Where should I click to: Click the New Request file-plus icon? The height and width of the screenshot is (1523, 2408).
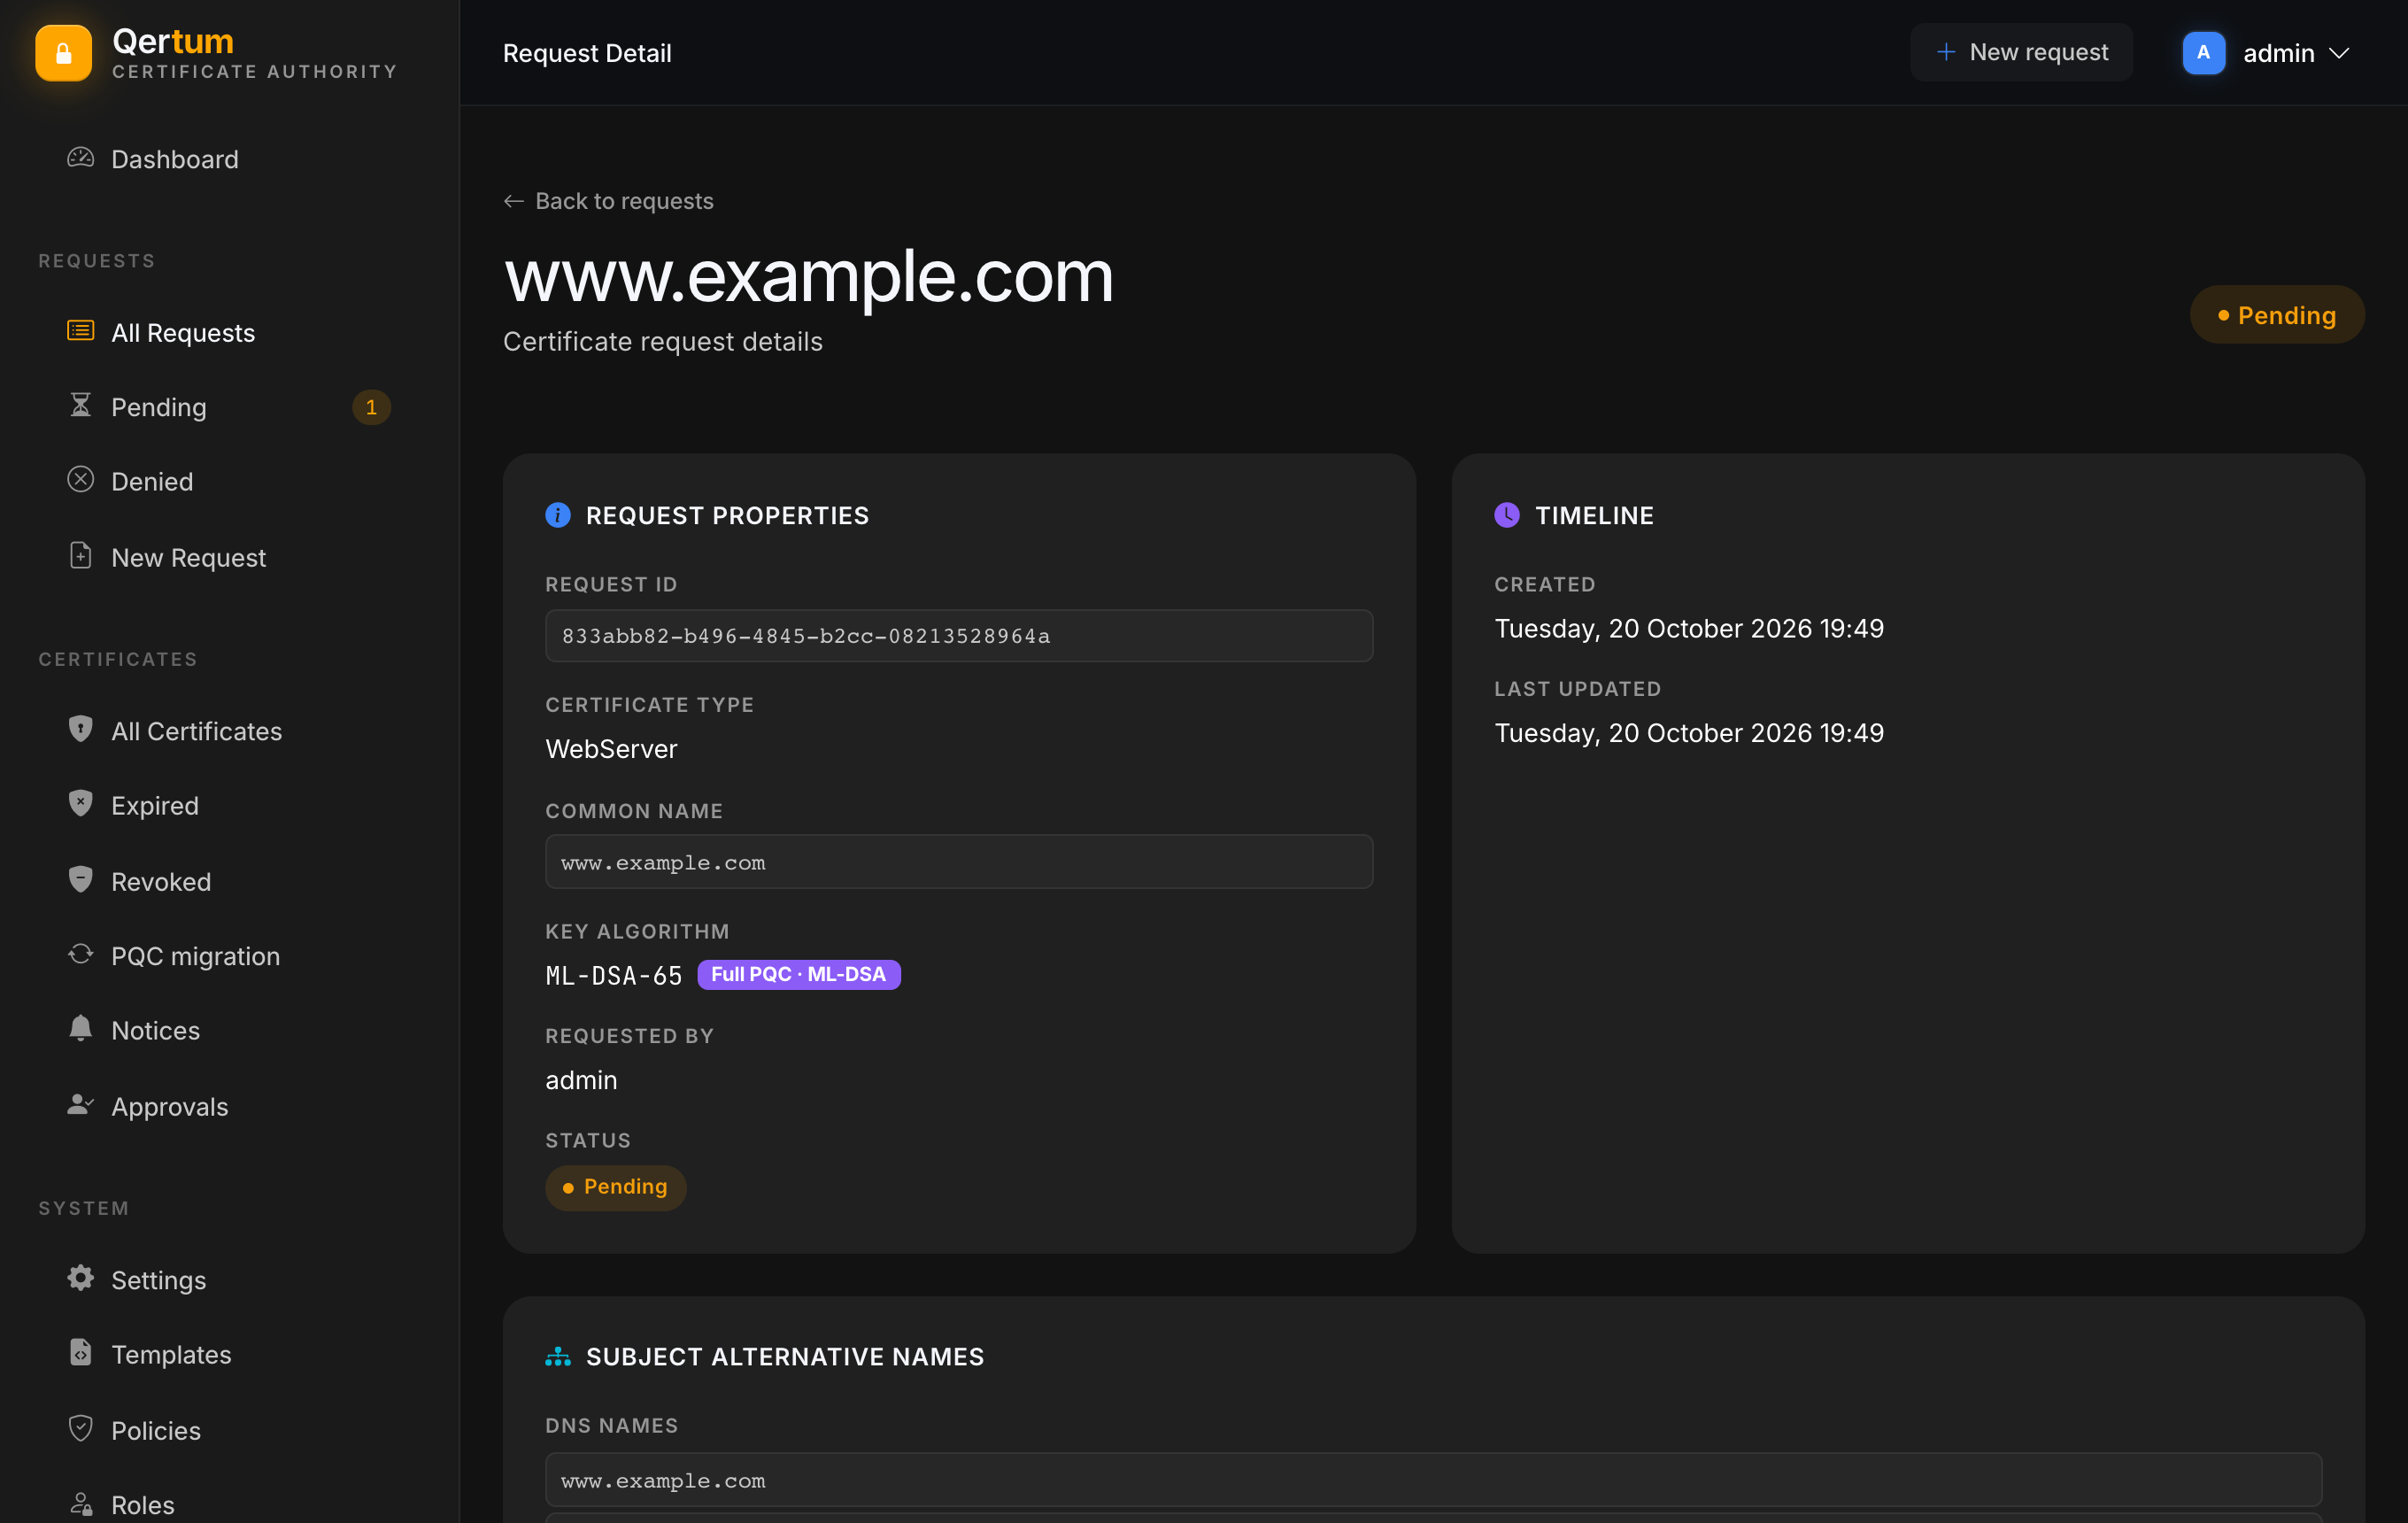pos(80,556)
